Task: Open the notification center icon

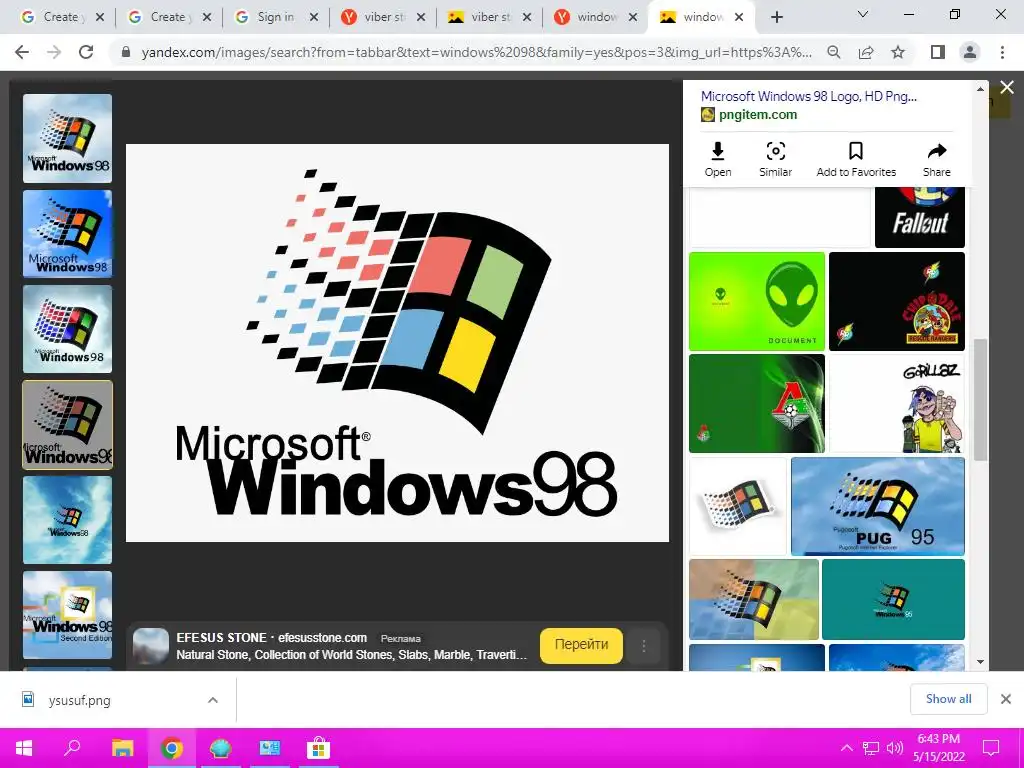Action: click(x=991, y=748)
